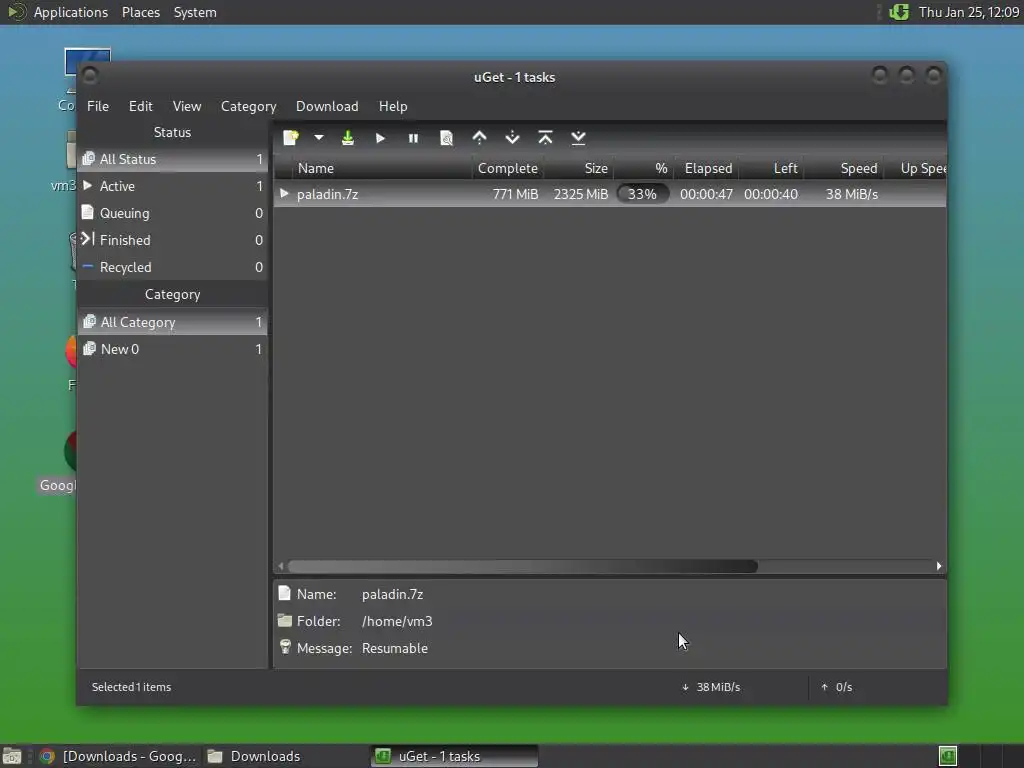Sort by the Speed column header
The width and height of the screenshot is (1024, 768).
click(844, 168)
